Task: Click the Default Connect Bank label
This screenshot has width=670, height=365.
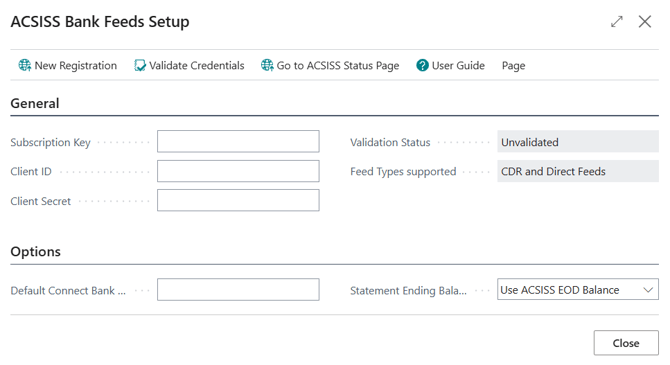Action: (68, 291)
